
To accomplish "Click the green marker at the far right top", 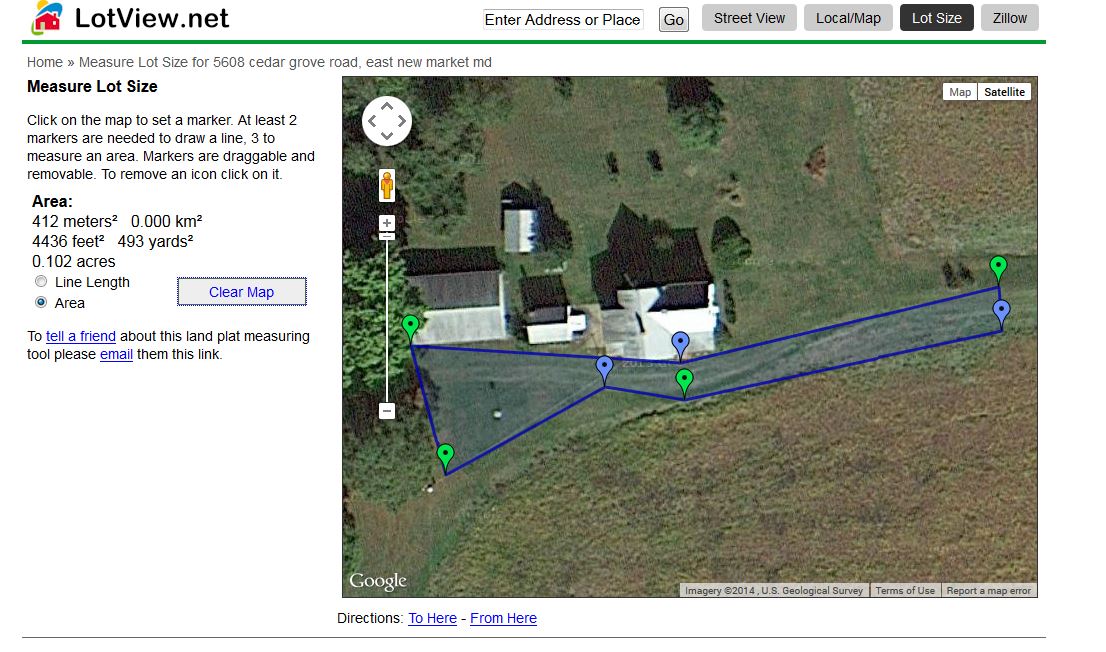I will (998, 271).
